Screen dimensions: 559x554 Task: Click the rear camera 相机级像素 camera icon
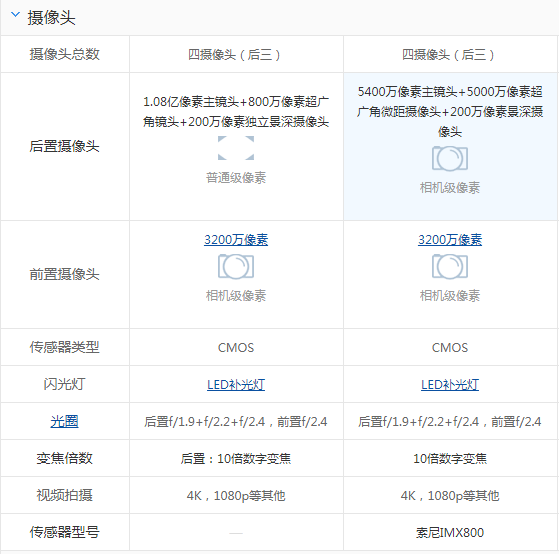[x=450, y=158]
